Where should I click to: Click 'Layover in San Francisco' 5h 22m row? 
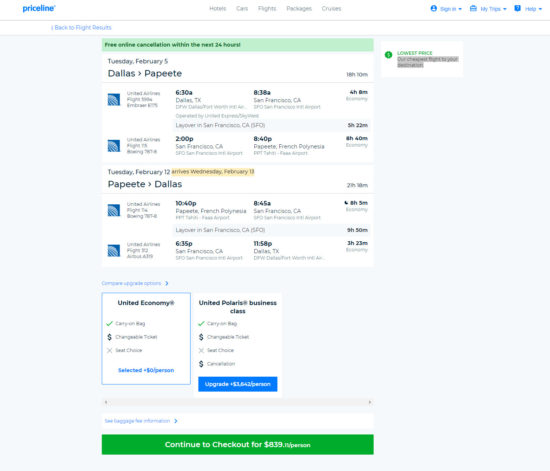coord(271,125)
